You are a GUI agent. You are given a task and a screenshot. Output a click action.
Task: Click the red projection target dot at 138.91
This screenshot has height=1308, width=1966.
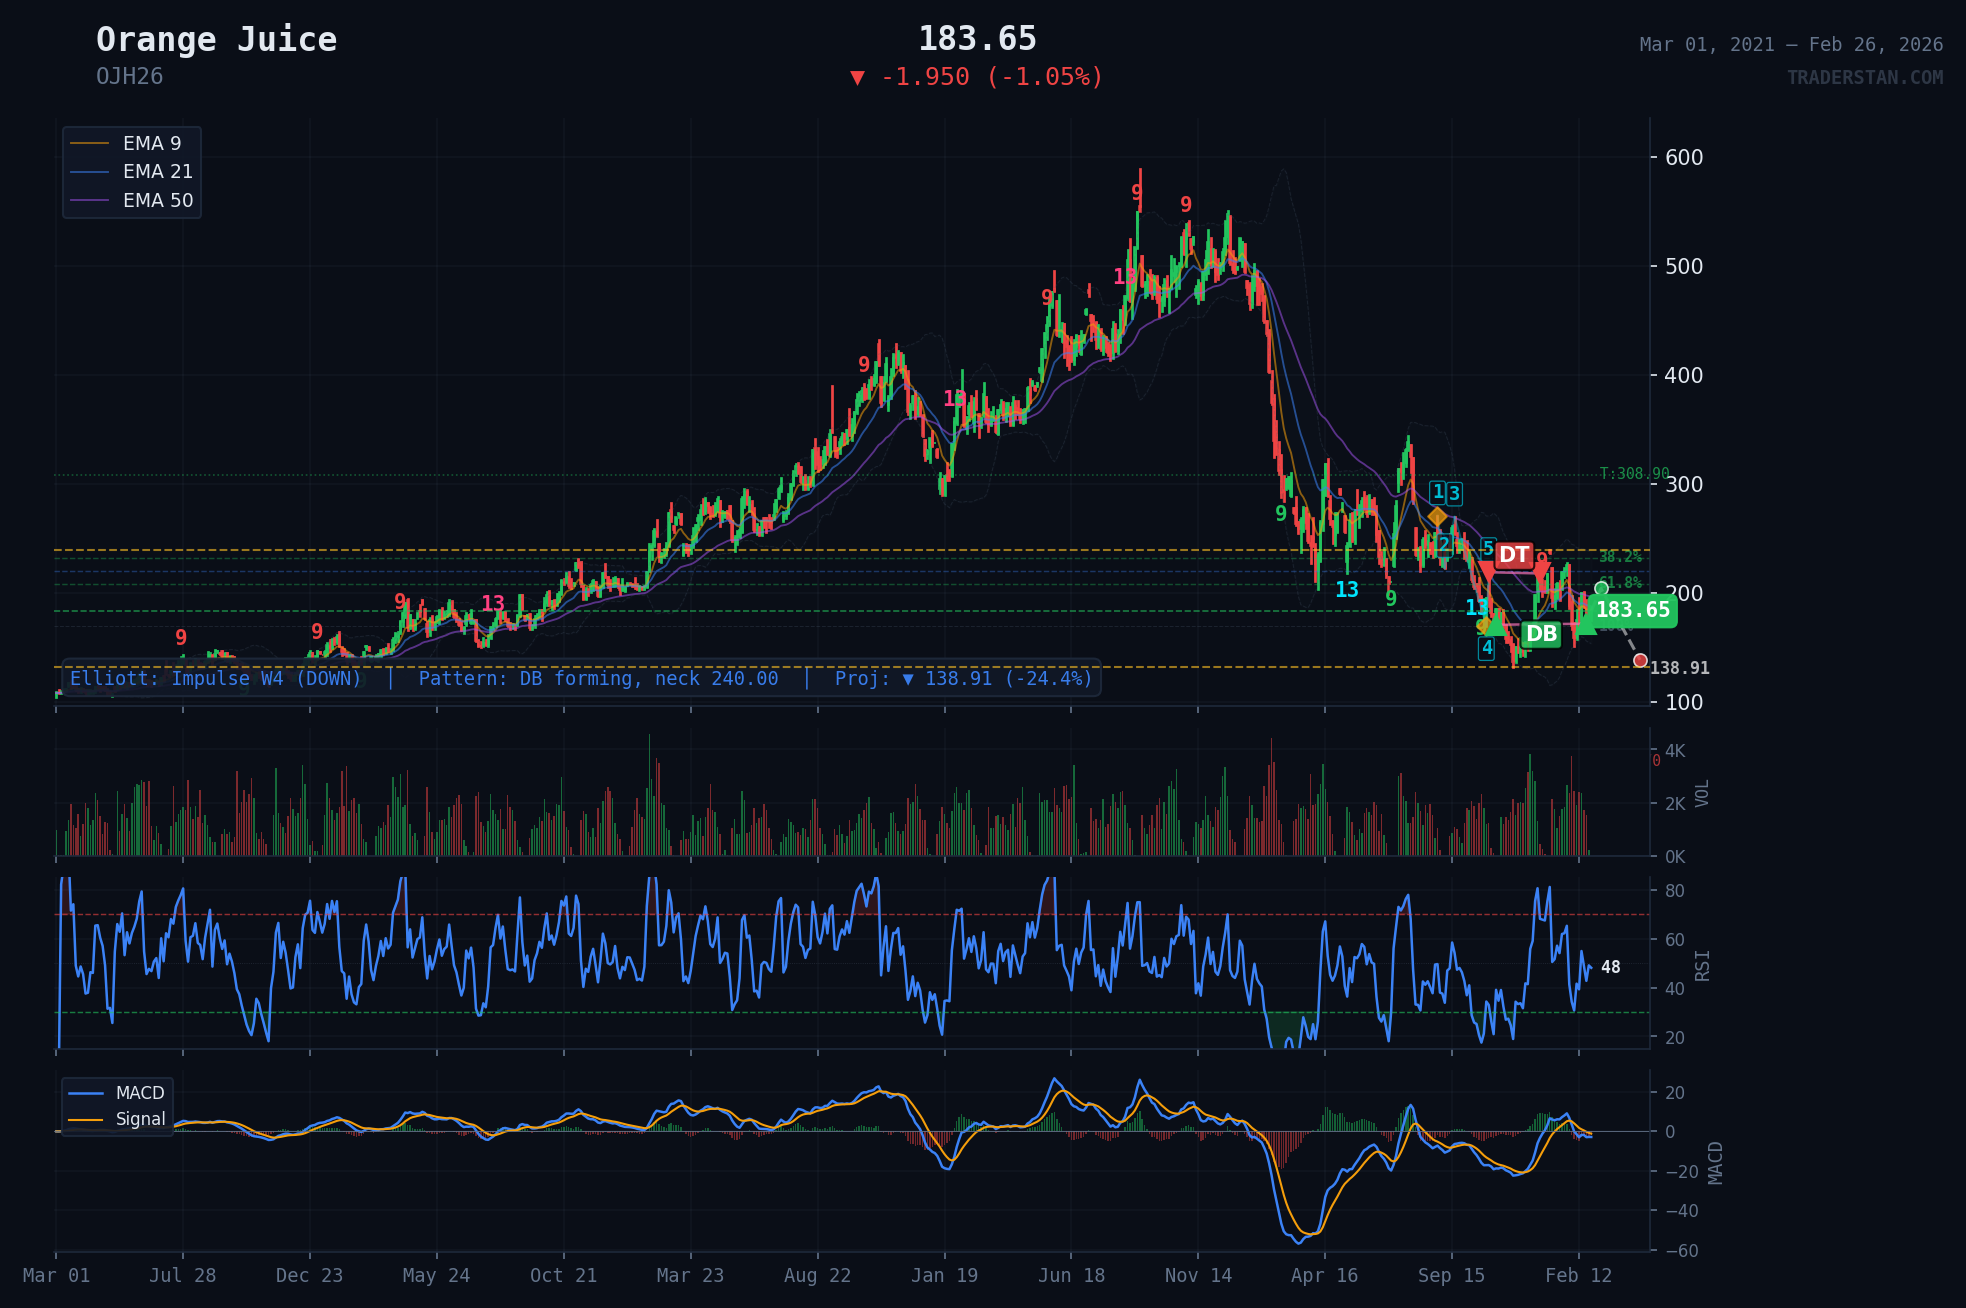click(1640, 660)
